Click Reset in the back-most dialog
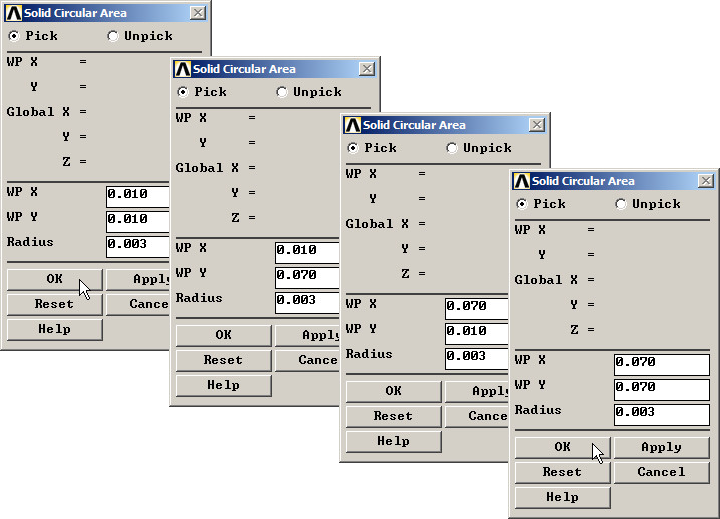This screenshot has height=519, width=720. pyautogui.click(x=54, y=304)
